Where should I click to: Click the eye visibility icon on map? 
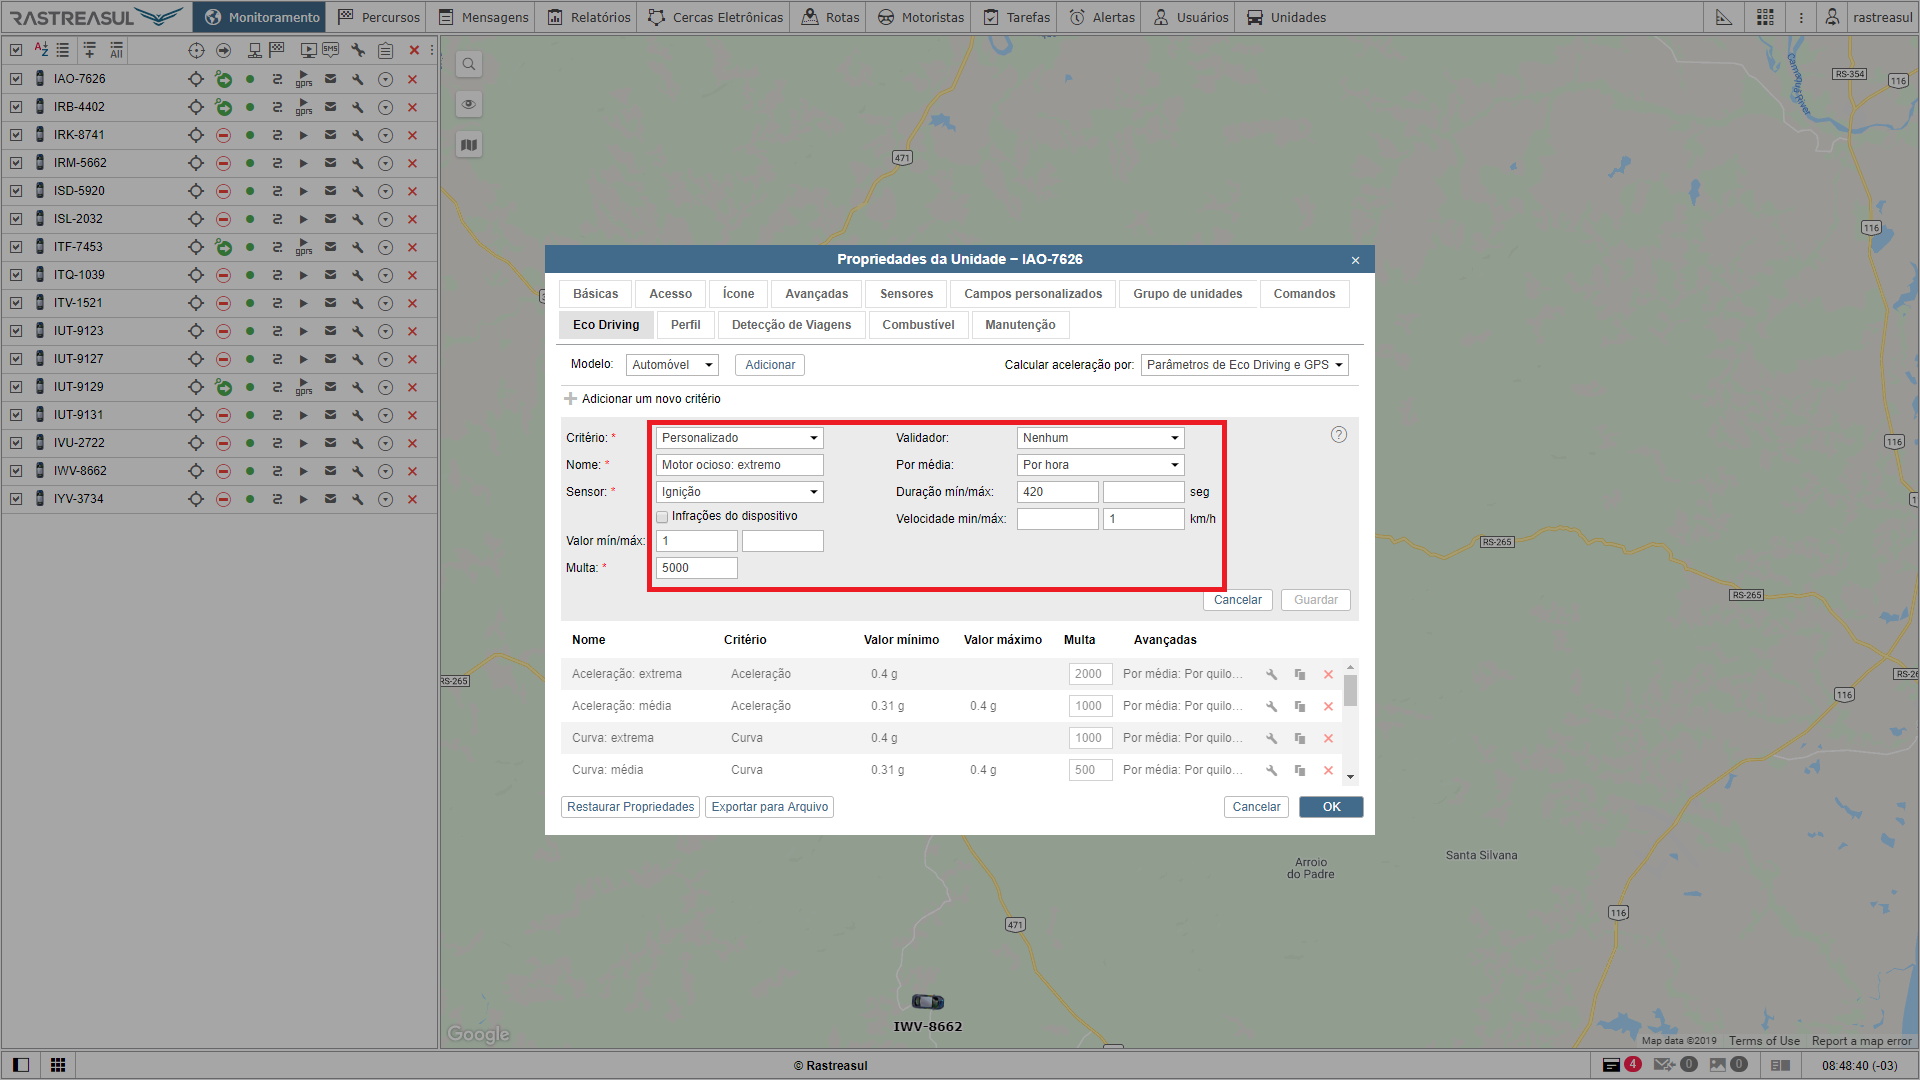point(468,104)
